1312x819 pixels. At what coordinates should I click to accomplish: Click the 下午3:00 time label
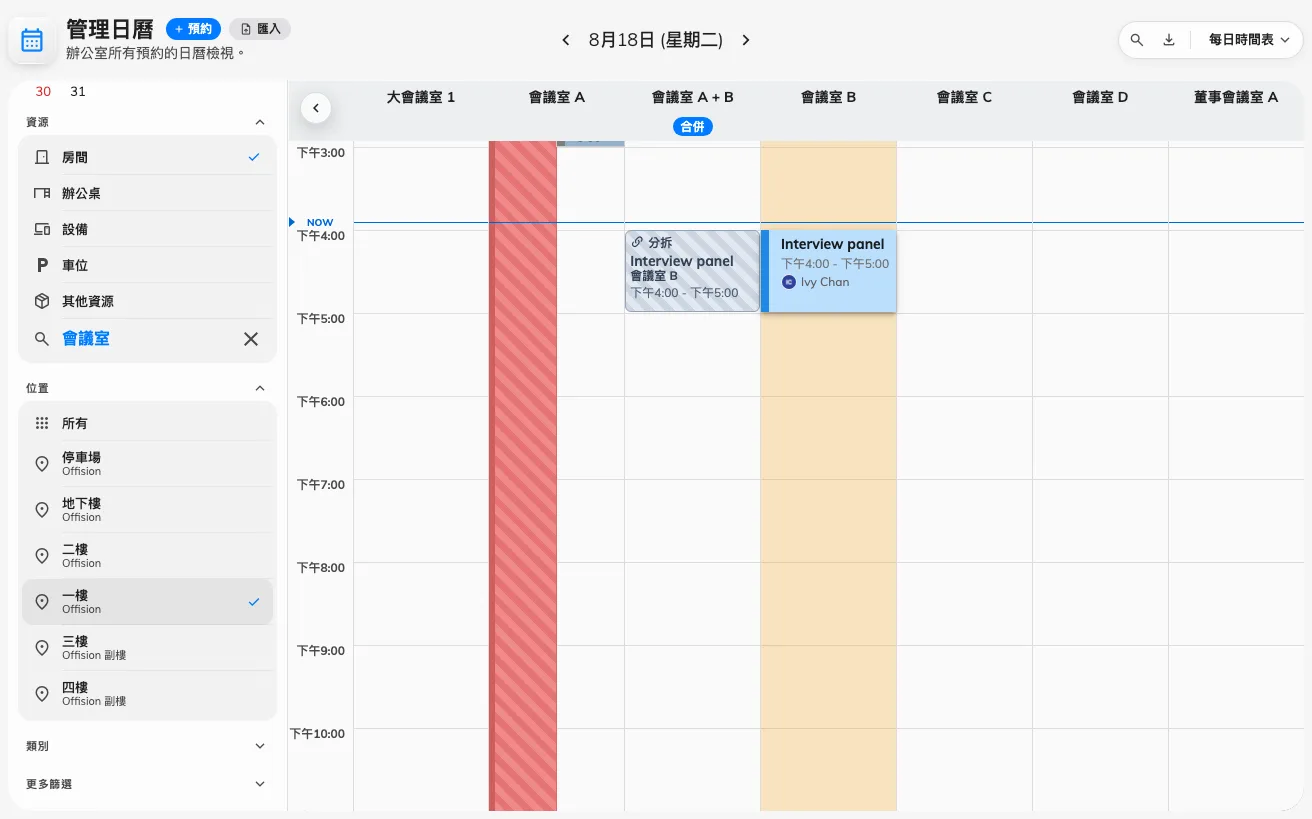point(321,152)
